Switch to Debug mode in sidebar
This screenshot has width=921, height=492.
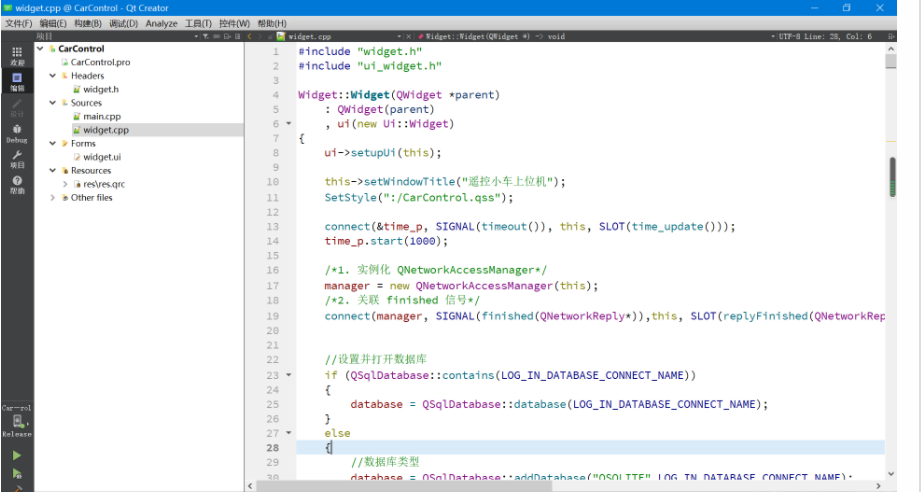click(x=17, y=134)
